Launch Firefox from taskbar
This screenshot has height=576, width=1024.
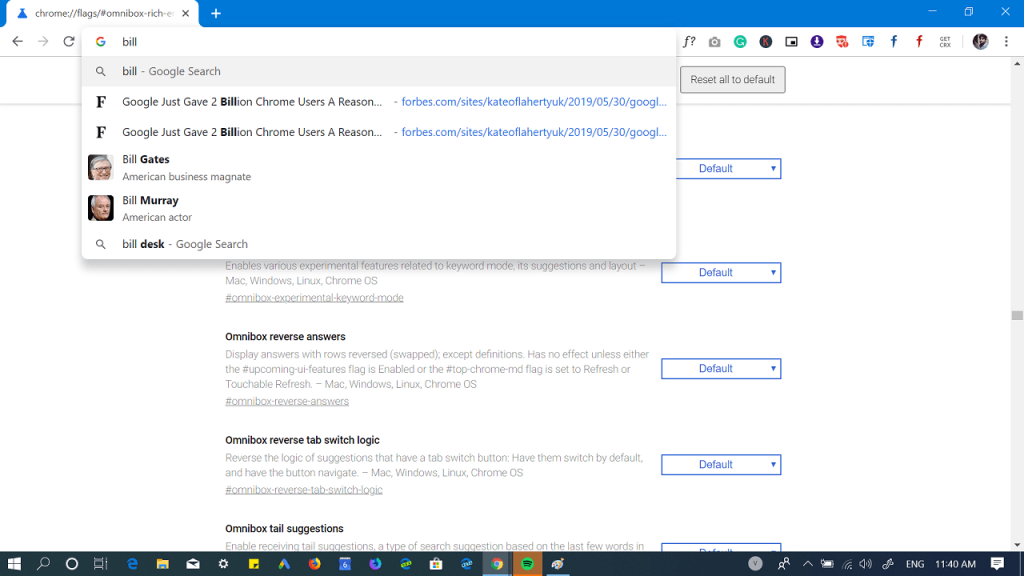(x=315, y=564)
